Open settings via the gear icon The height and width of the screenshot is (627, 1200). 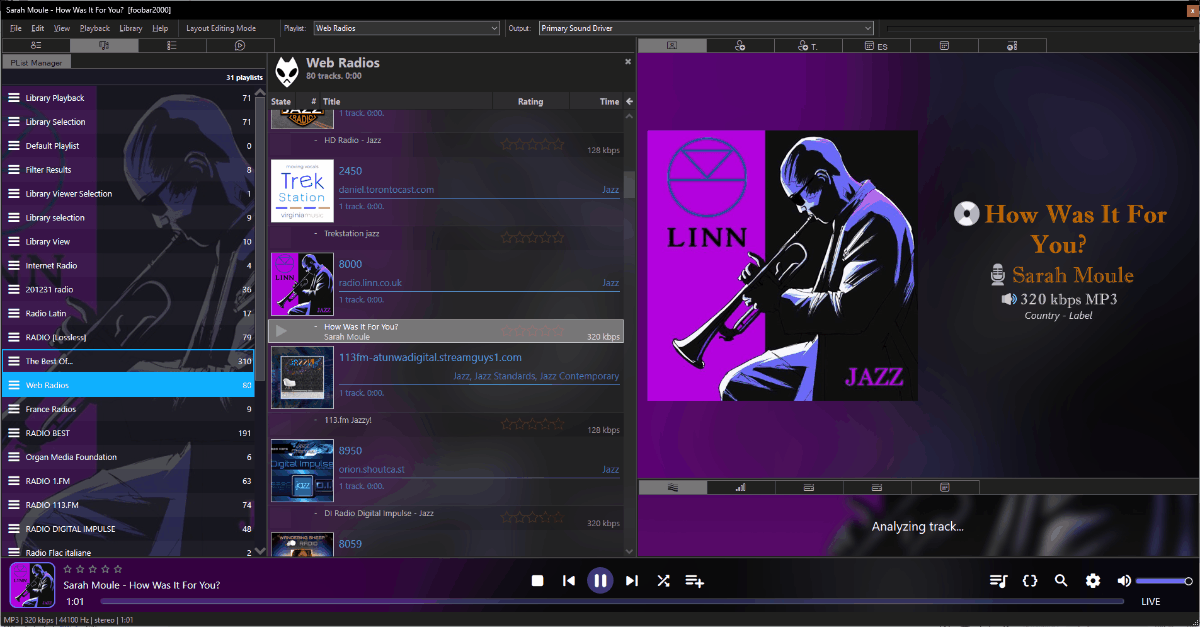[x=1093, y=581]
